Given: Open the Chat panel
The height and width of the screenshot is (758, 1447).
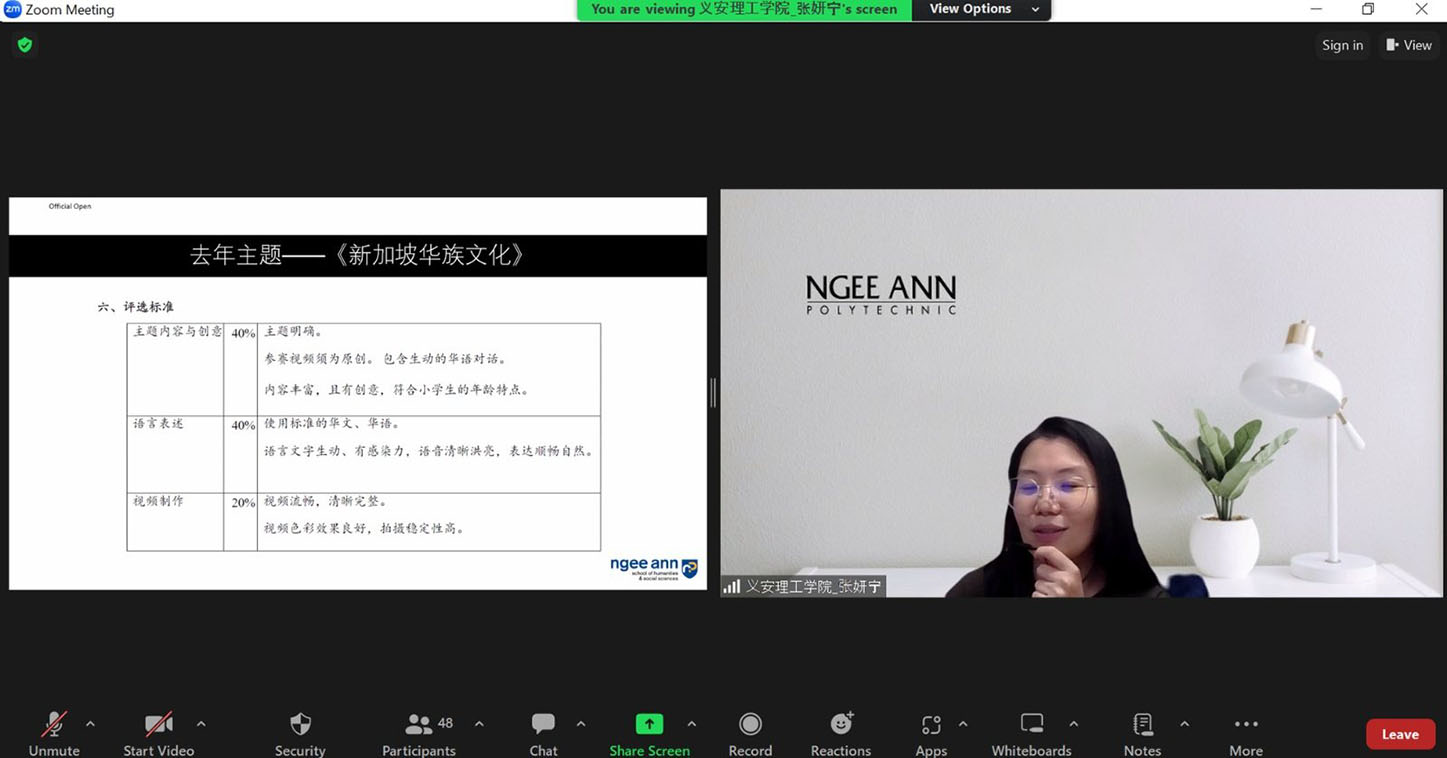Looking at the screenshot, I should click(543, 725).
